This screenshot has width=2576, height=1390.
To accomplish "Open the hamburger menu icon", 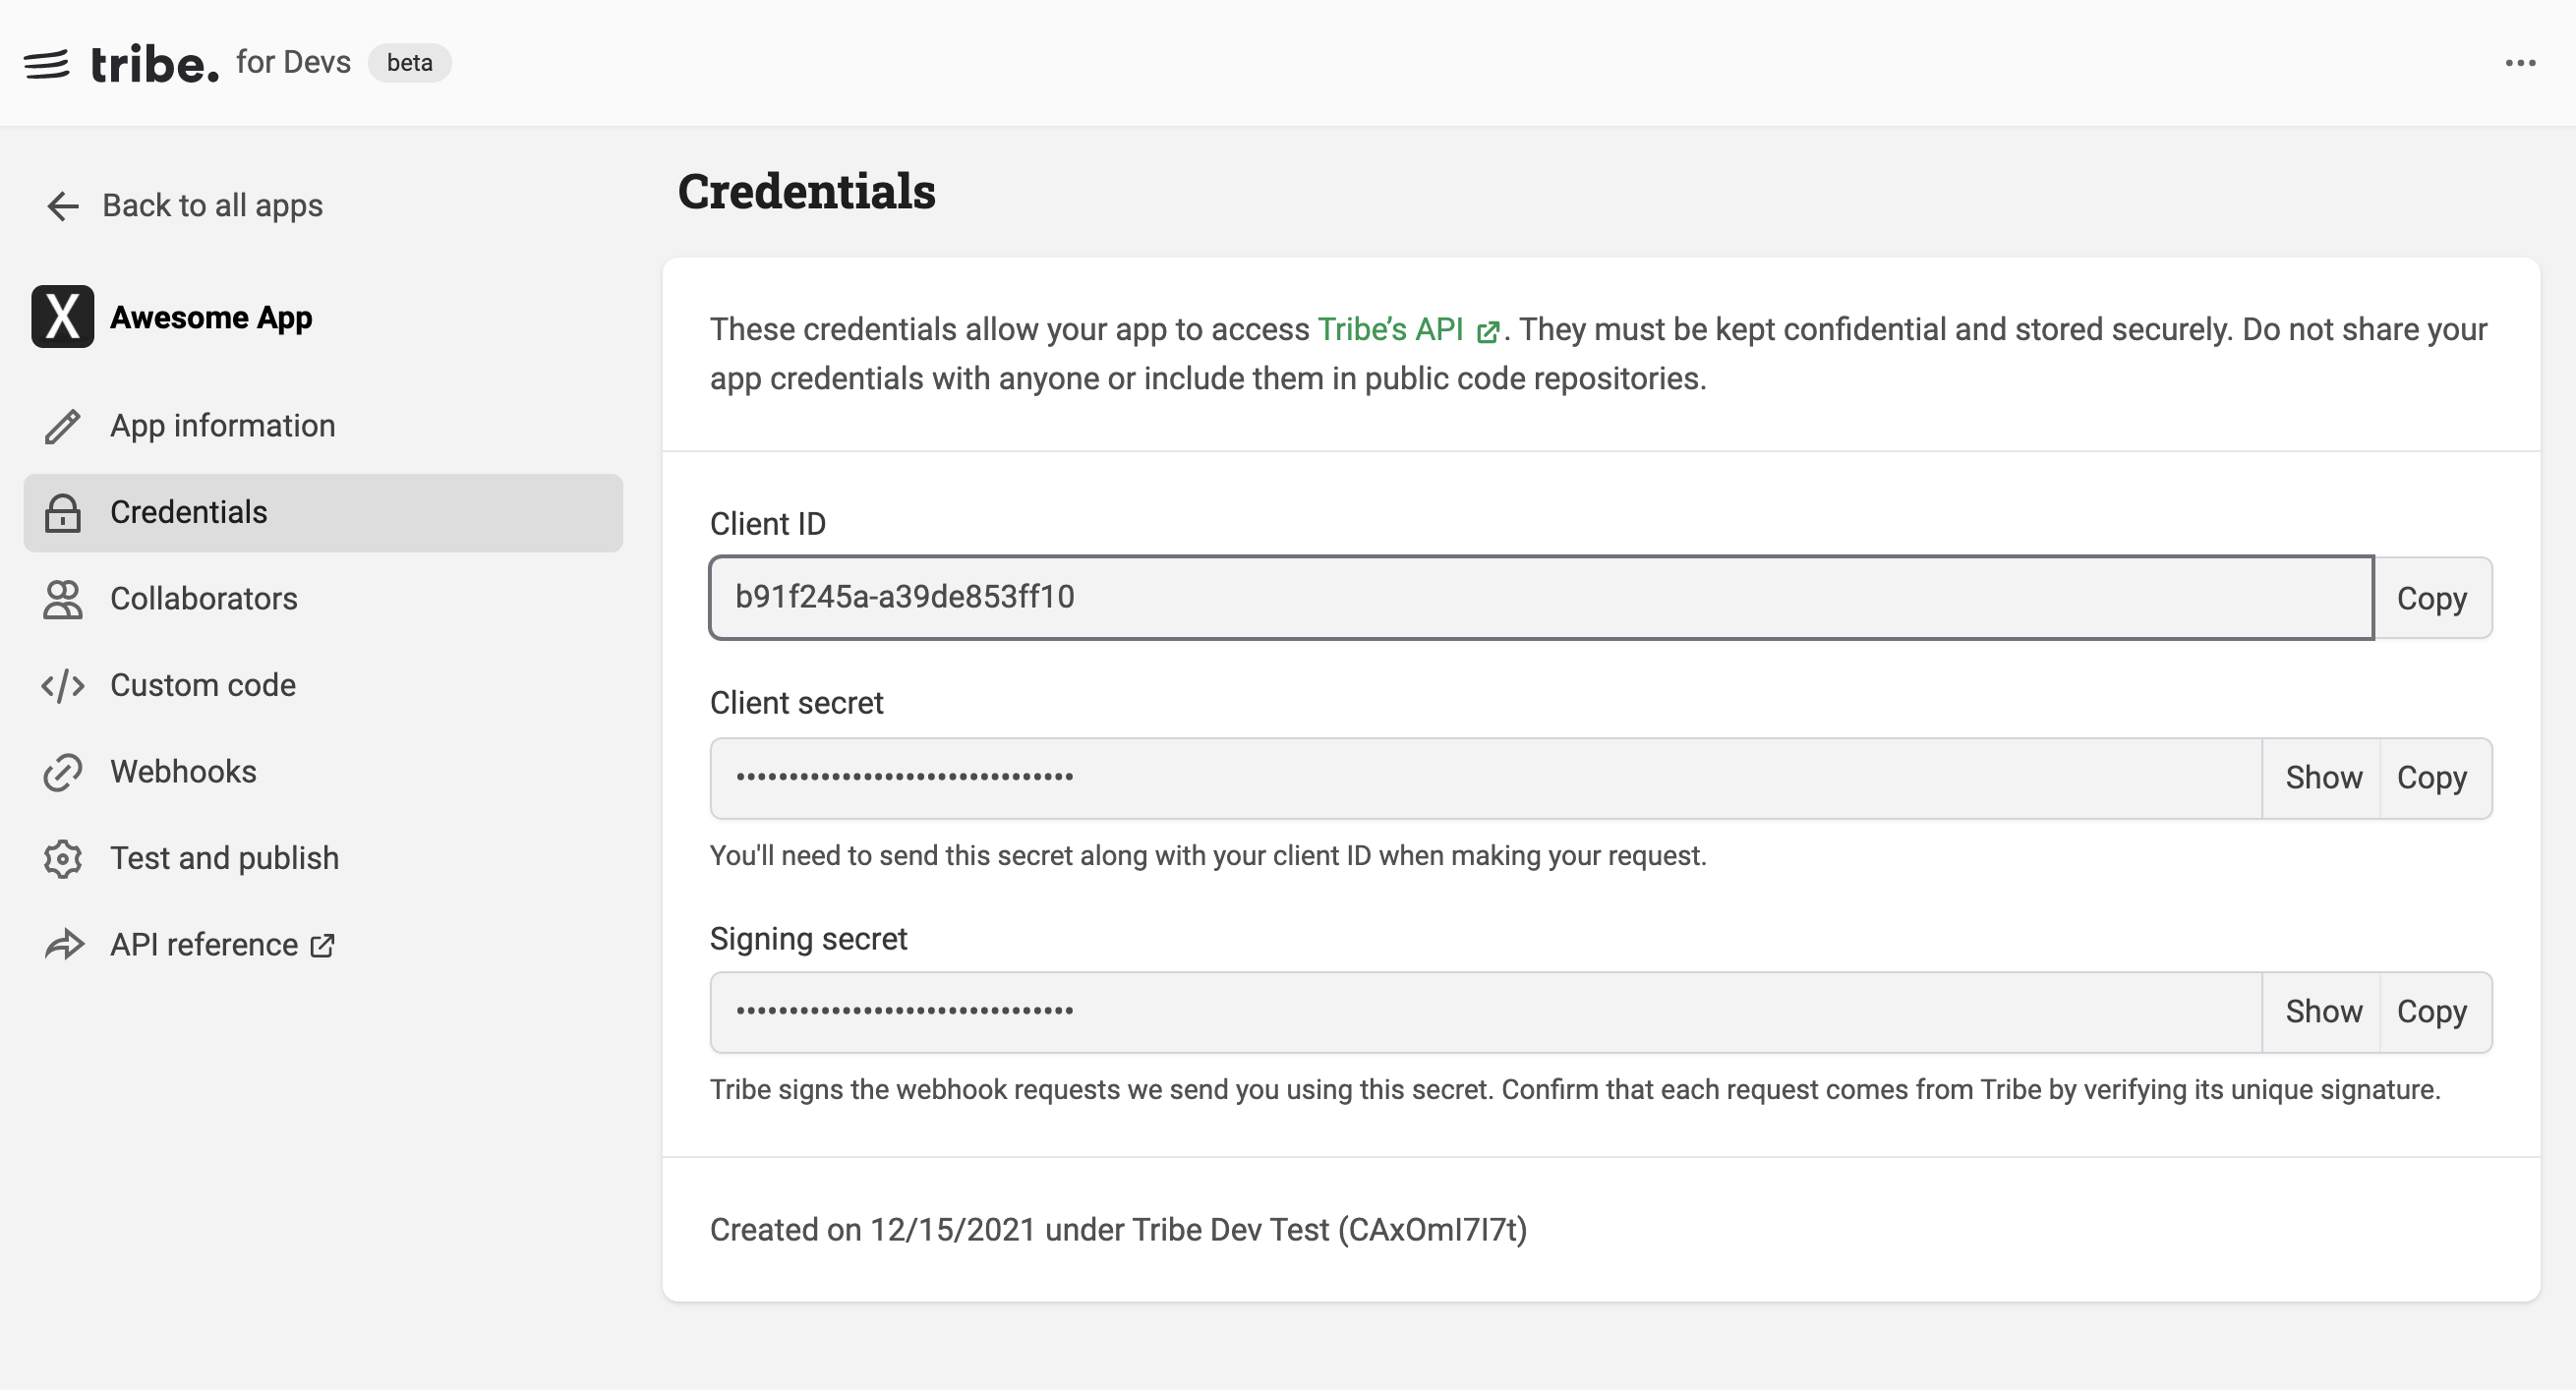I will tap(46, 64).
